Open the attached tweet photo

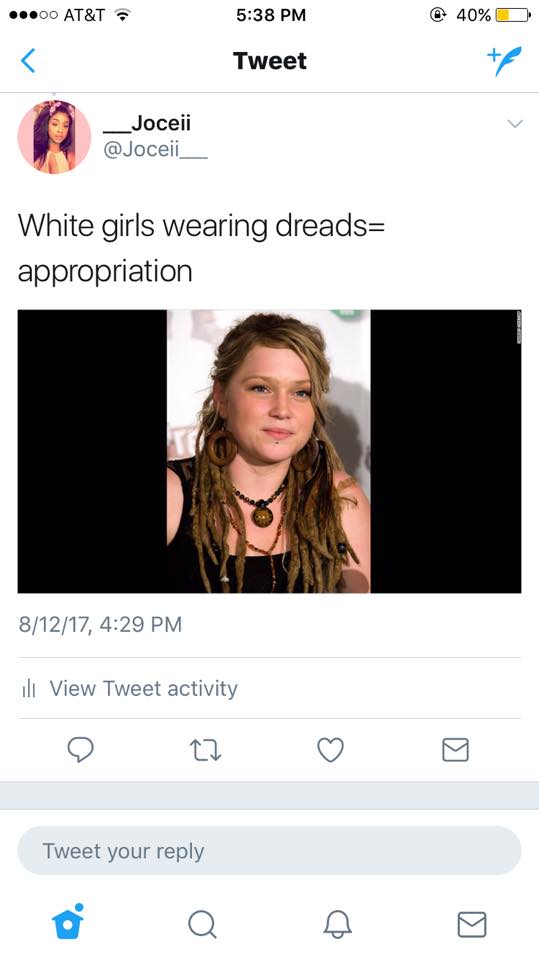[270, 451]
